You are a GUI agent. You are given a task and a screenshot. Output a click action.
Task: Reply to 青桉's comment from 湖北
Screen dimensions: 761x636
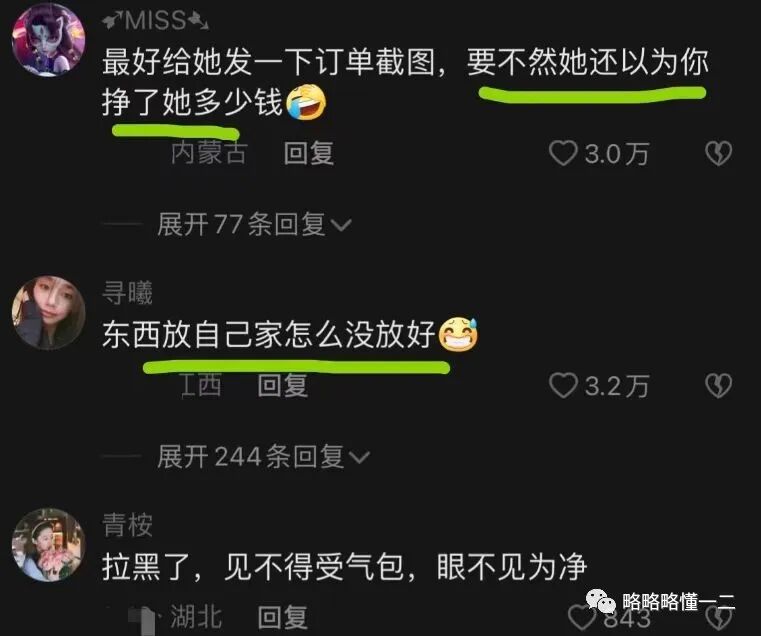282,618
